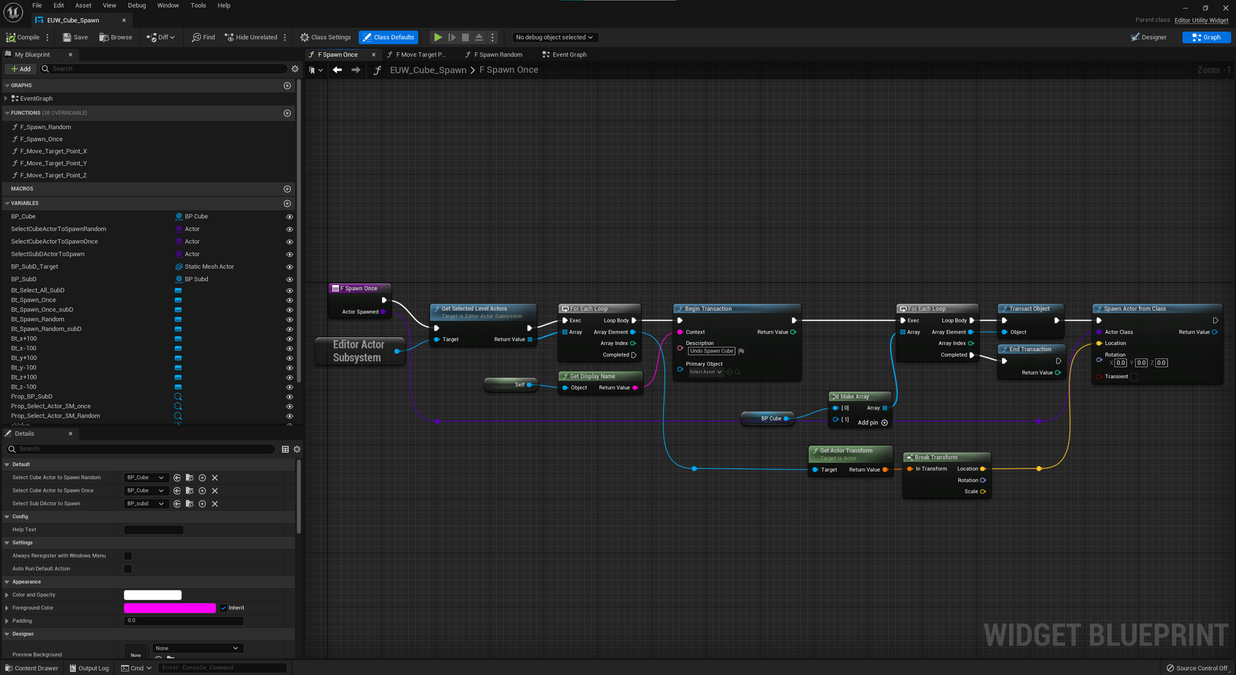Open Details panel settings gear

pyautogui.click(x=297, y=449)
